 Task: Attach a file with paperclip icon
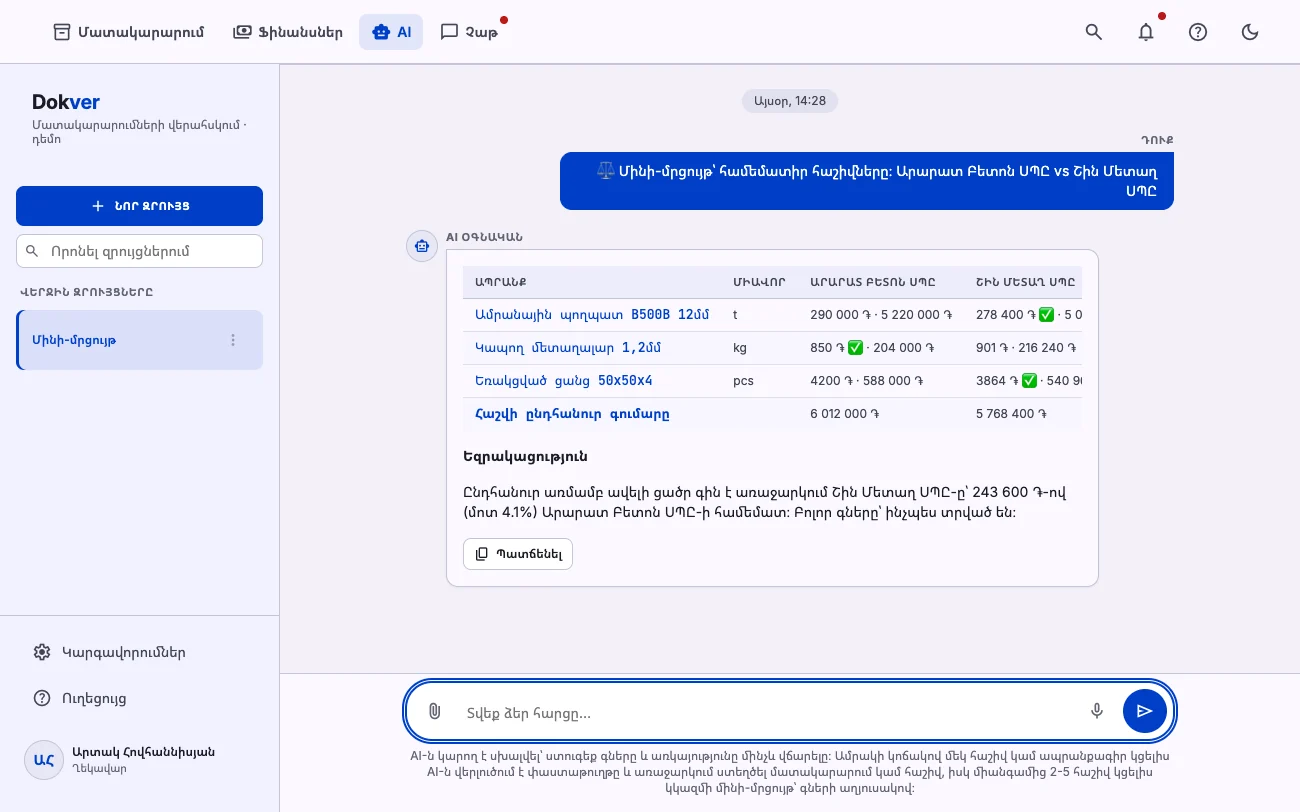click(434, 711)
